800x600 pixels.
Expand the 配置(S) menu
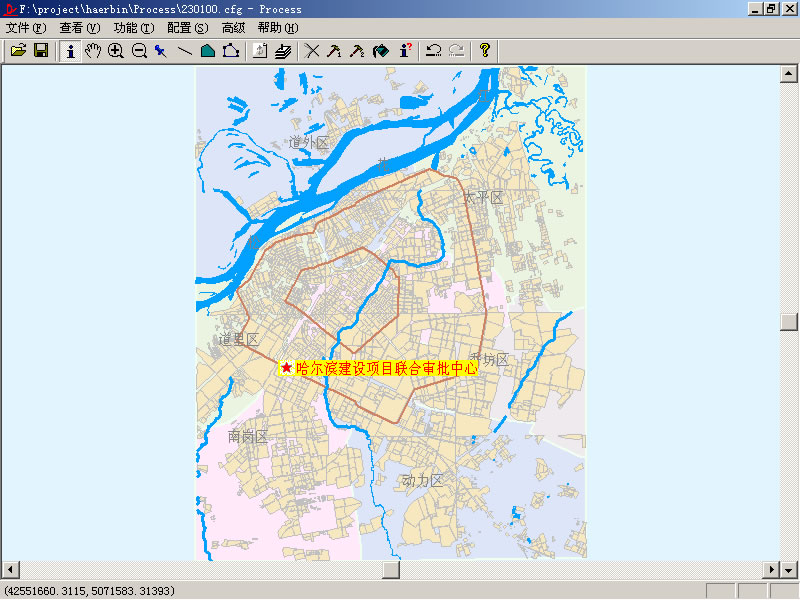188,28
